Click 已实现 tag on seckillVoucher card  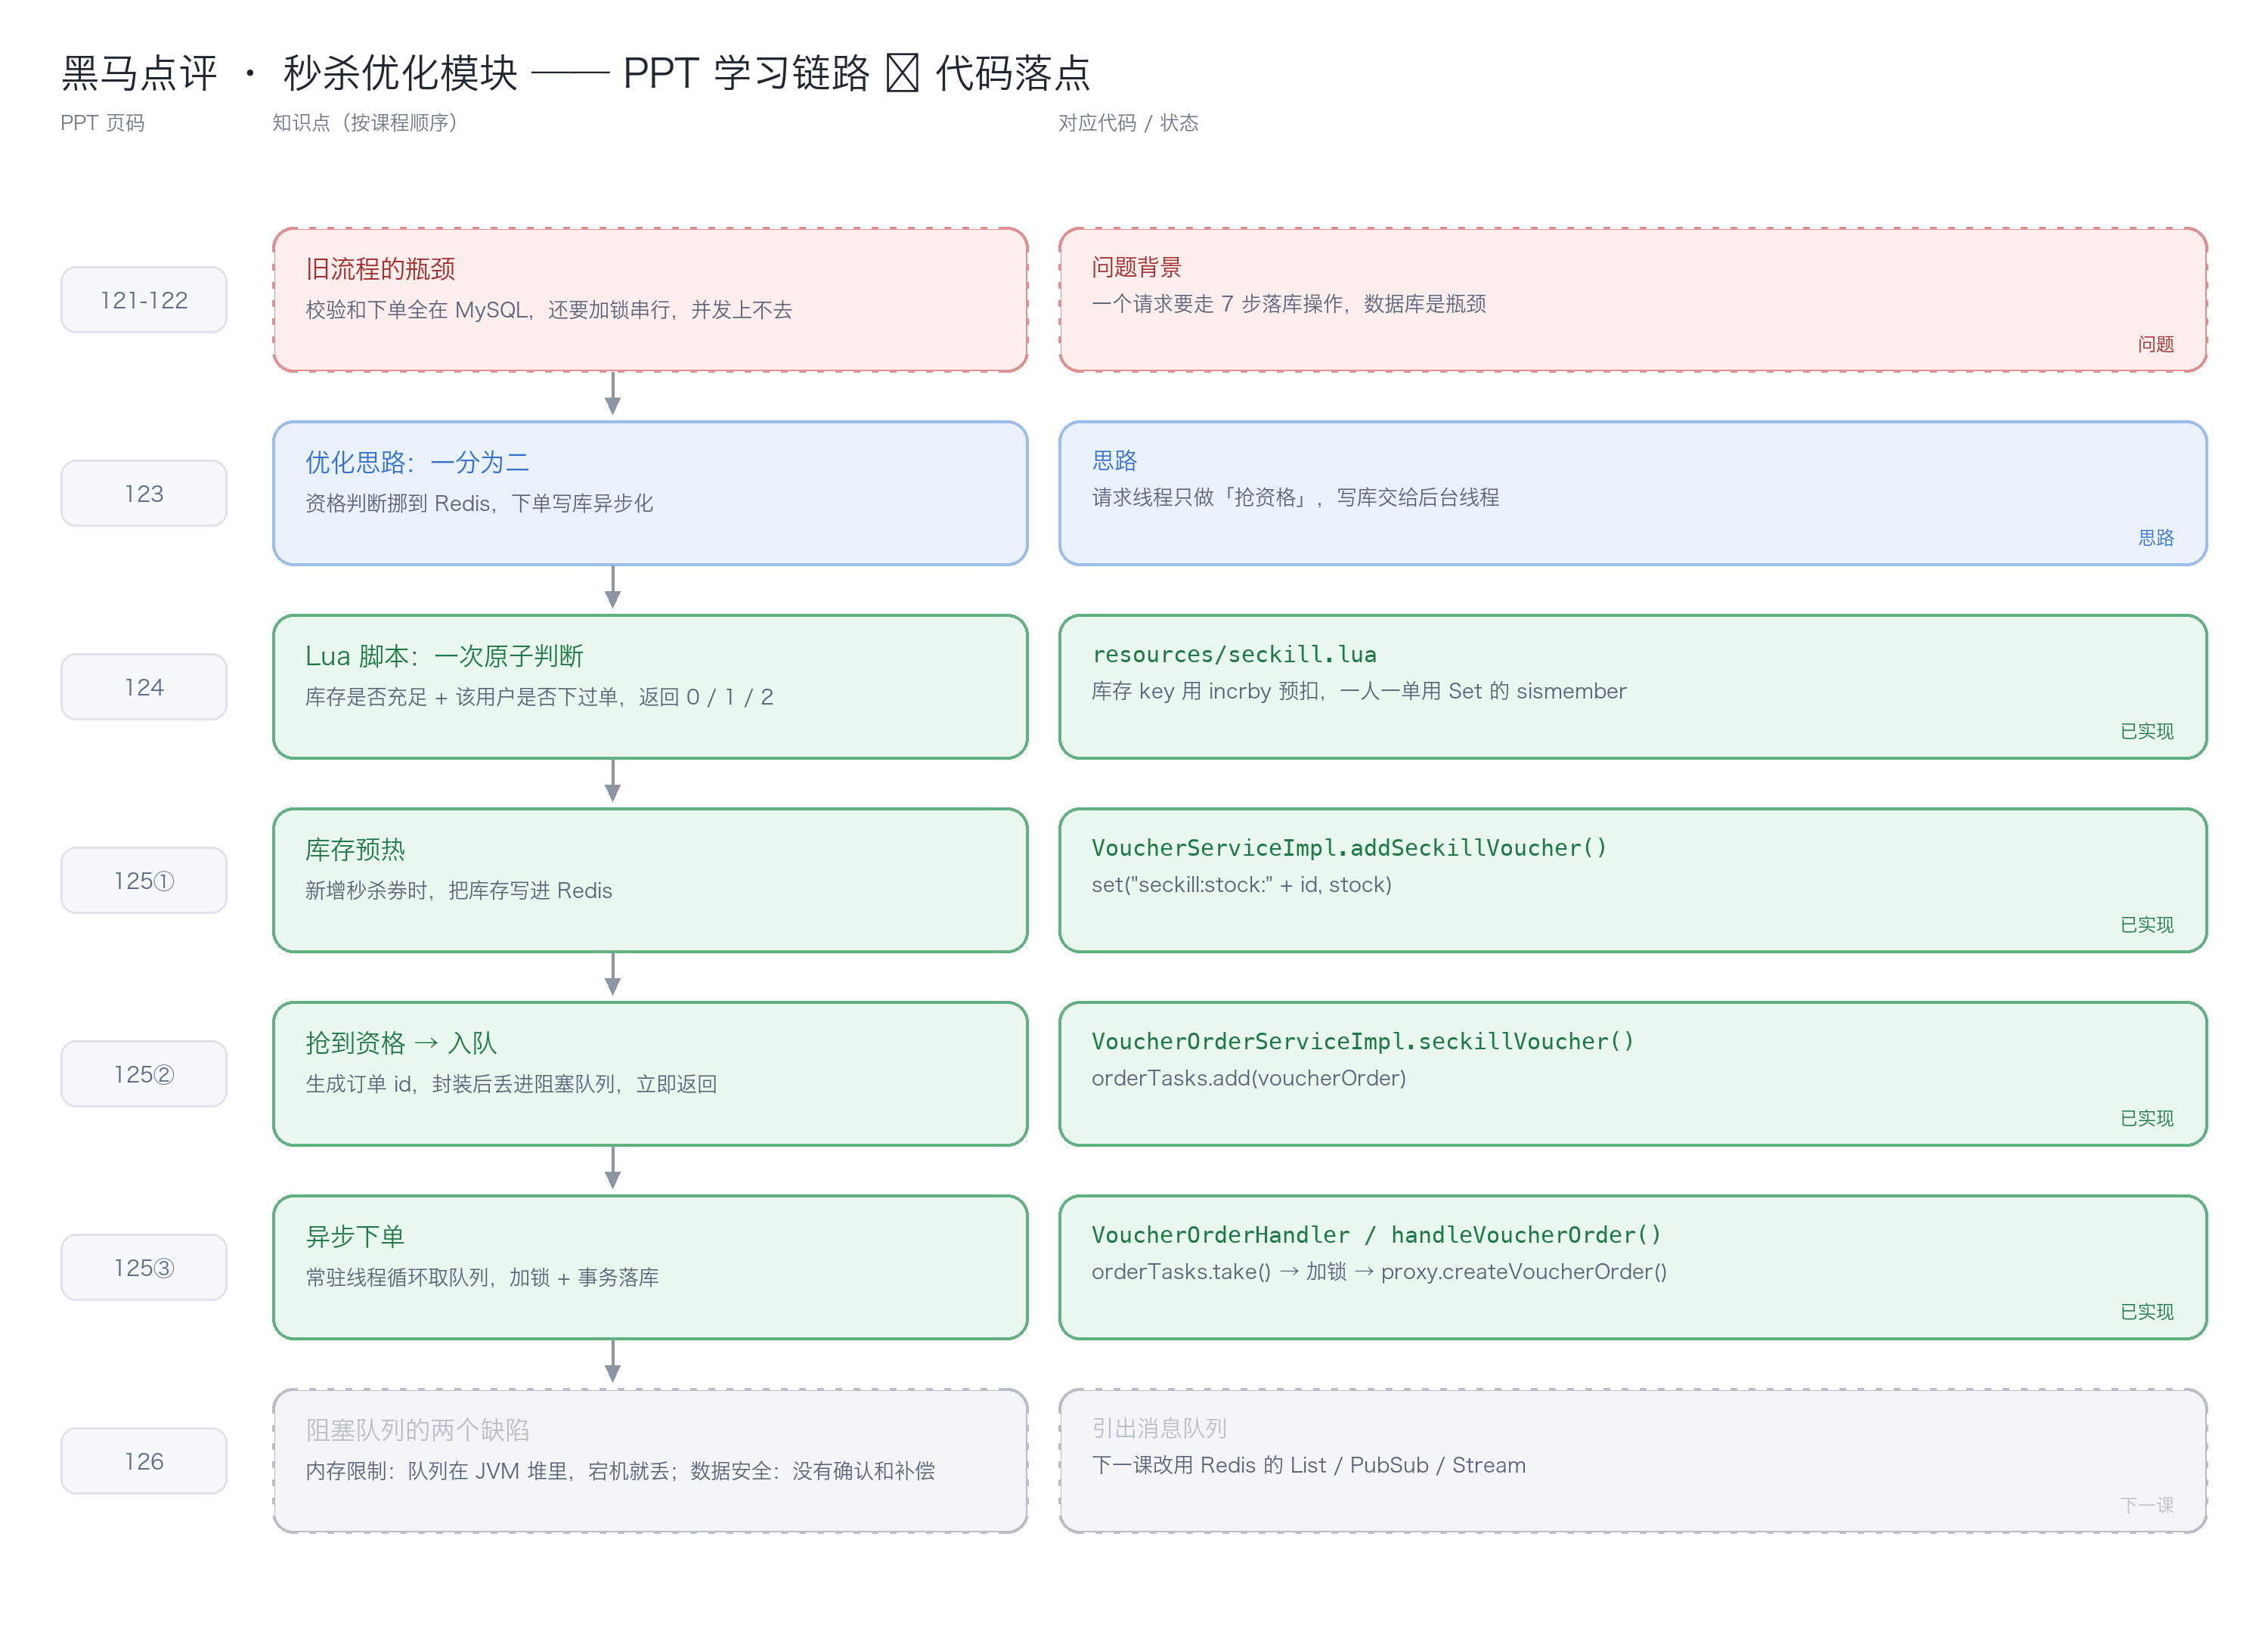(2147, 1118)
